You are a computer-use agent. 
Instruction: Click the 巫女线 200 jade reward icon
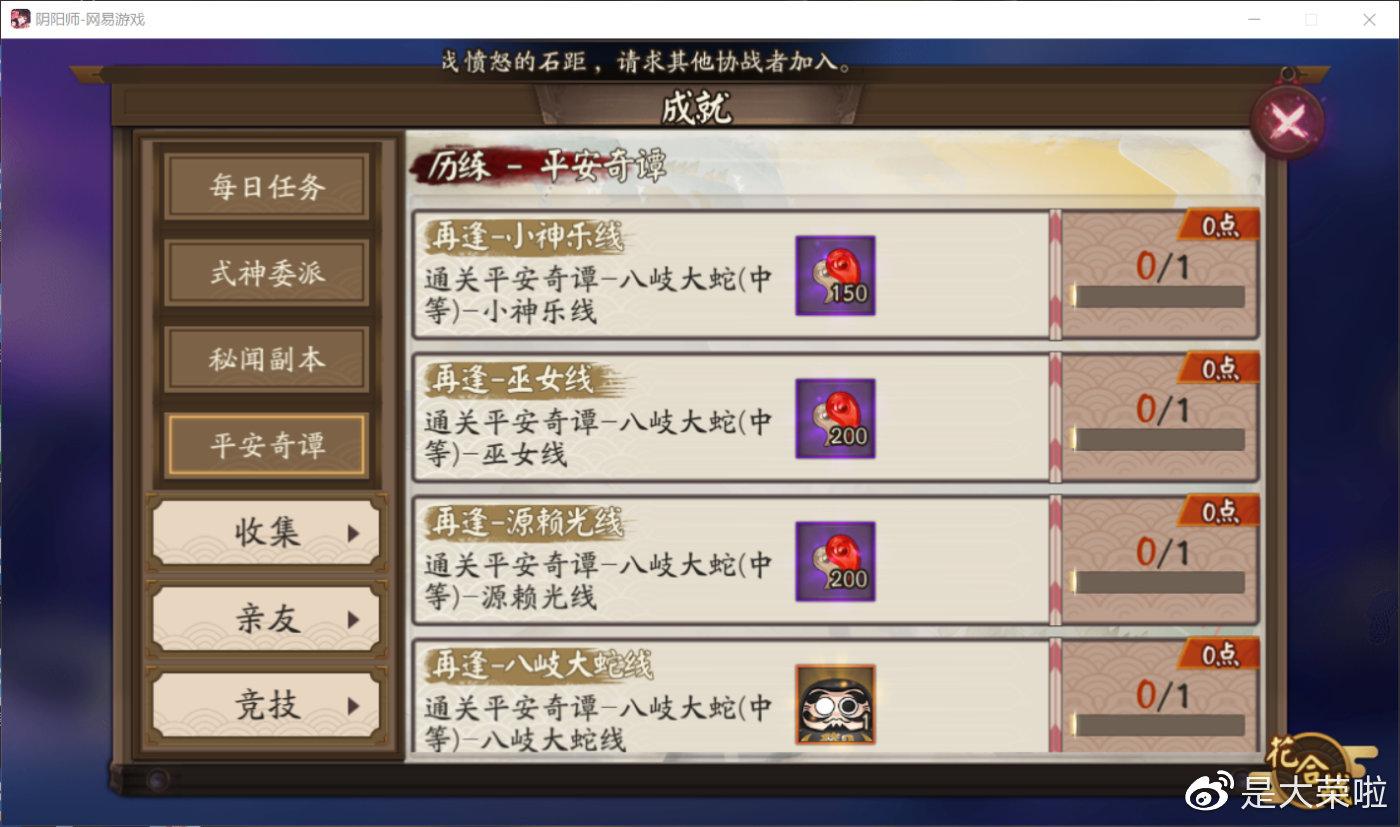point(835,419)
